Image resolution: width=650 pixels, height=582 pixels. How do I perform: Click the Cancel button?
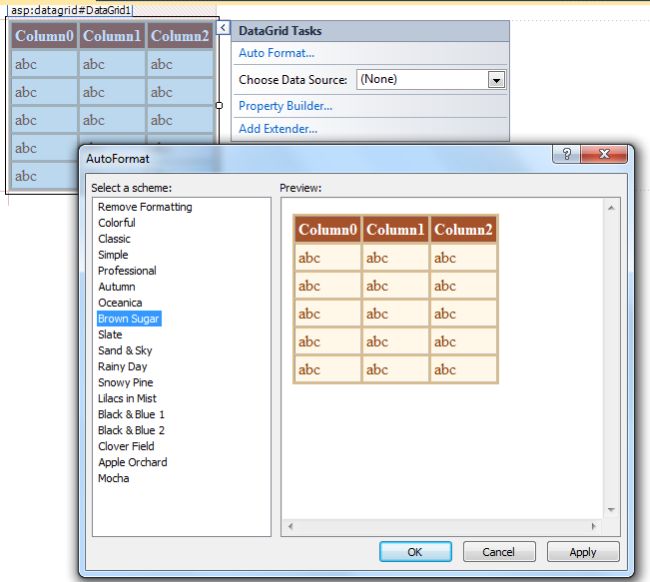pyautogui.click(x=499, y=552)
